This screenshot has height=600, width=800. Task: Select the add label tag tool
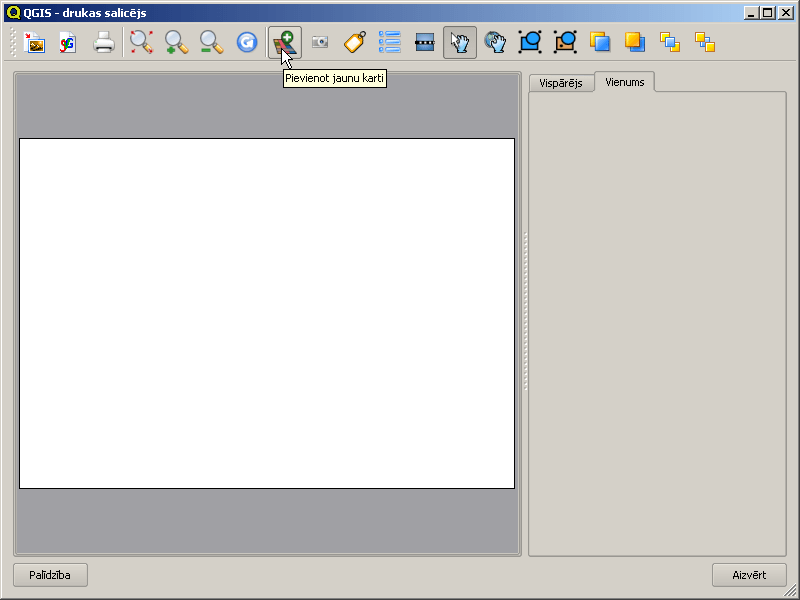pos(355,42)
